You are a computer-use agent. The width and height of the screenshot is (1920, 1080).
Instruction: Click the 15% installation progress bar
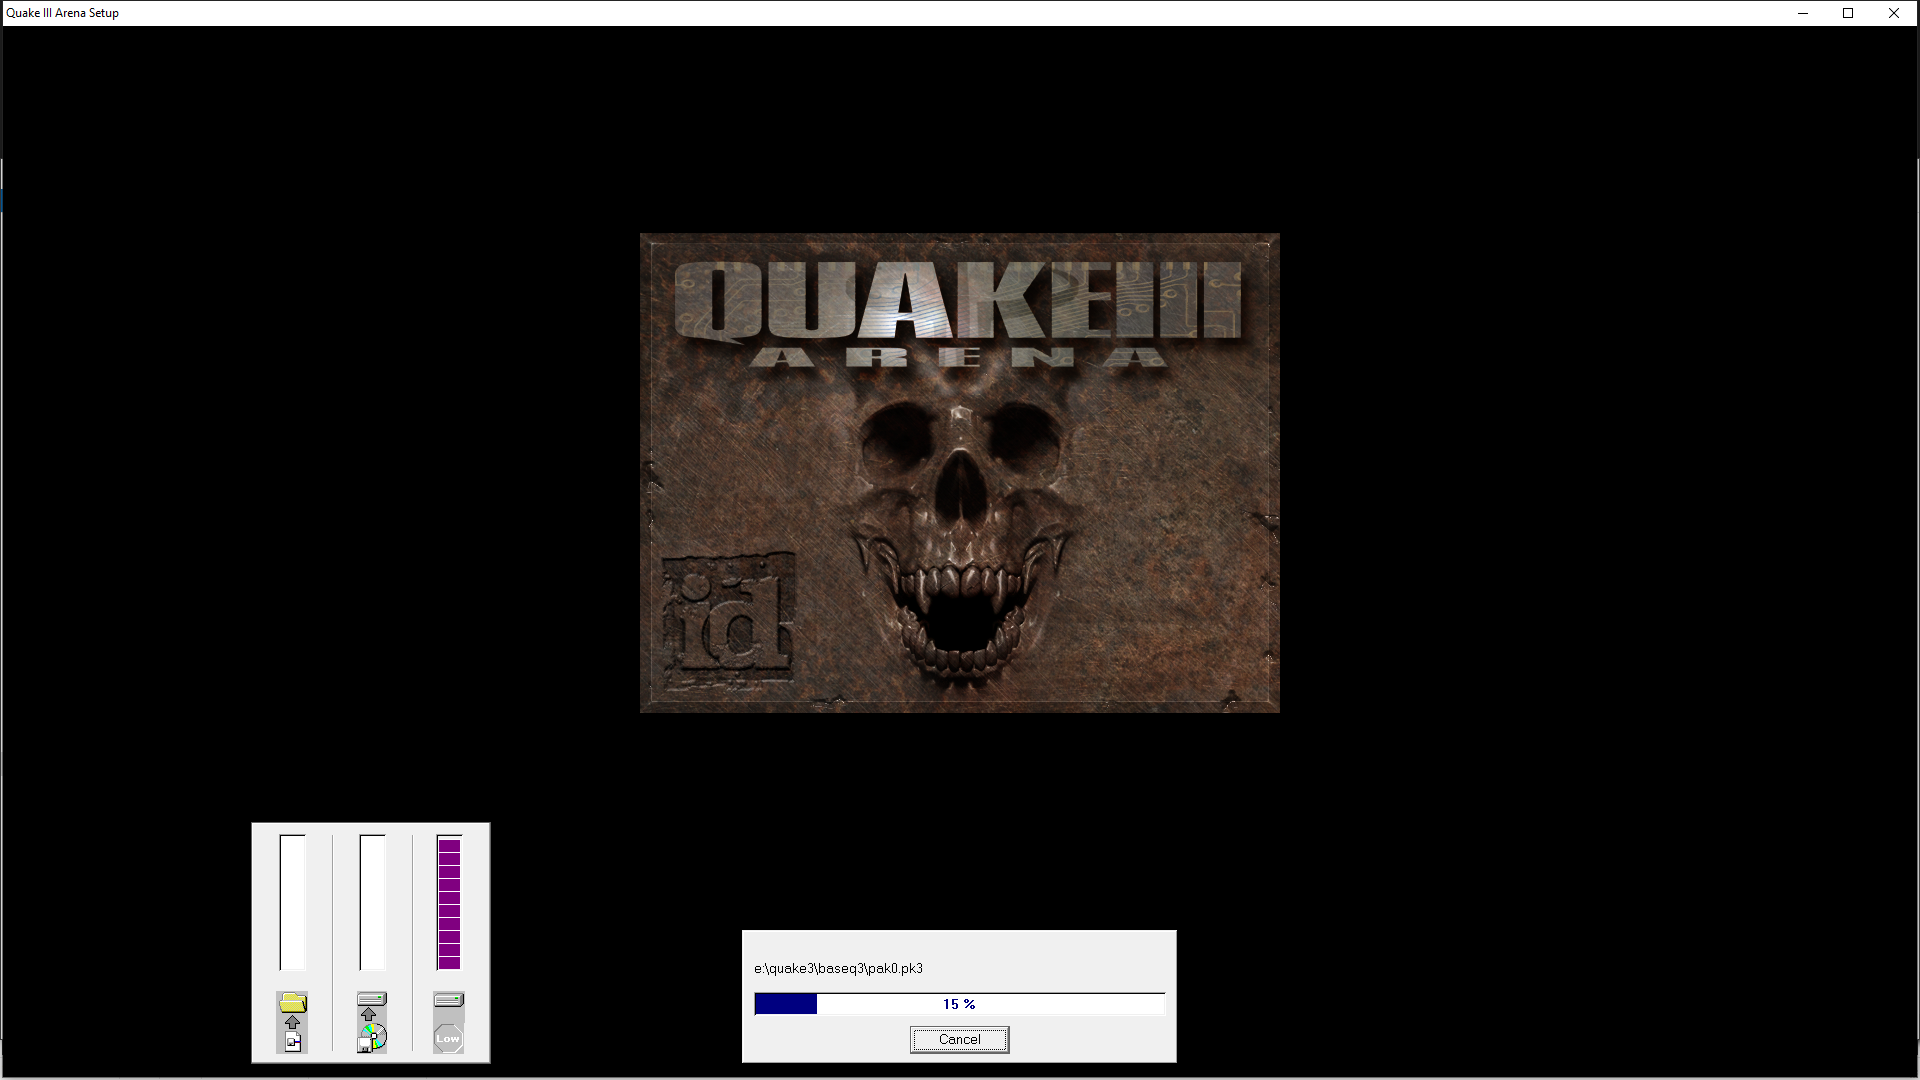pos(959,1004)
